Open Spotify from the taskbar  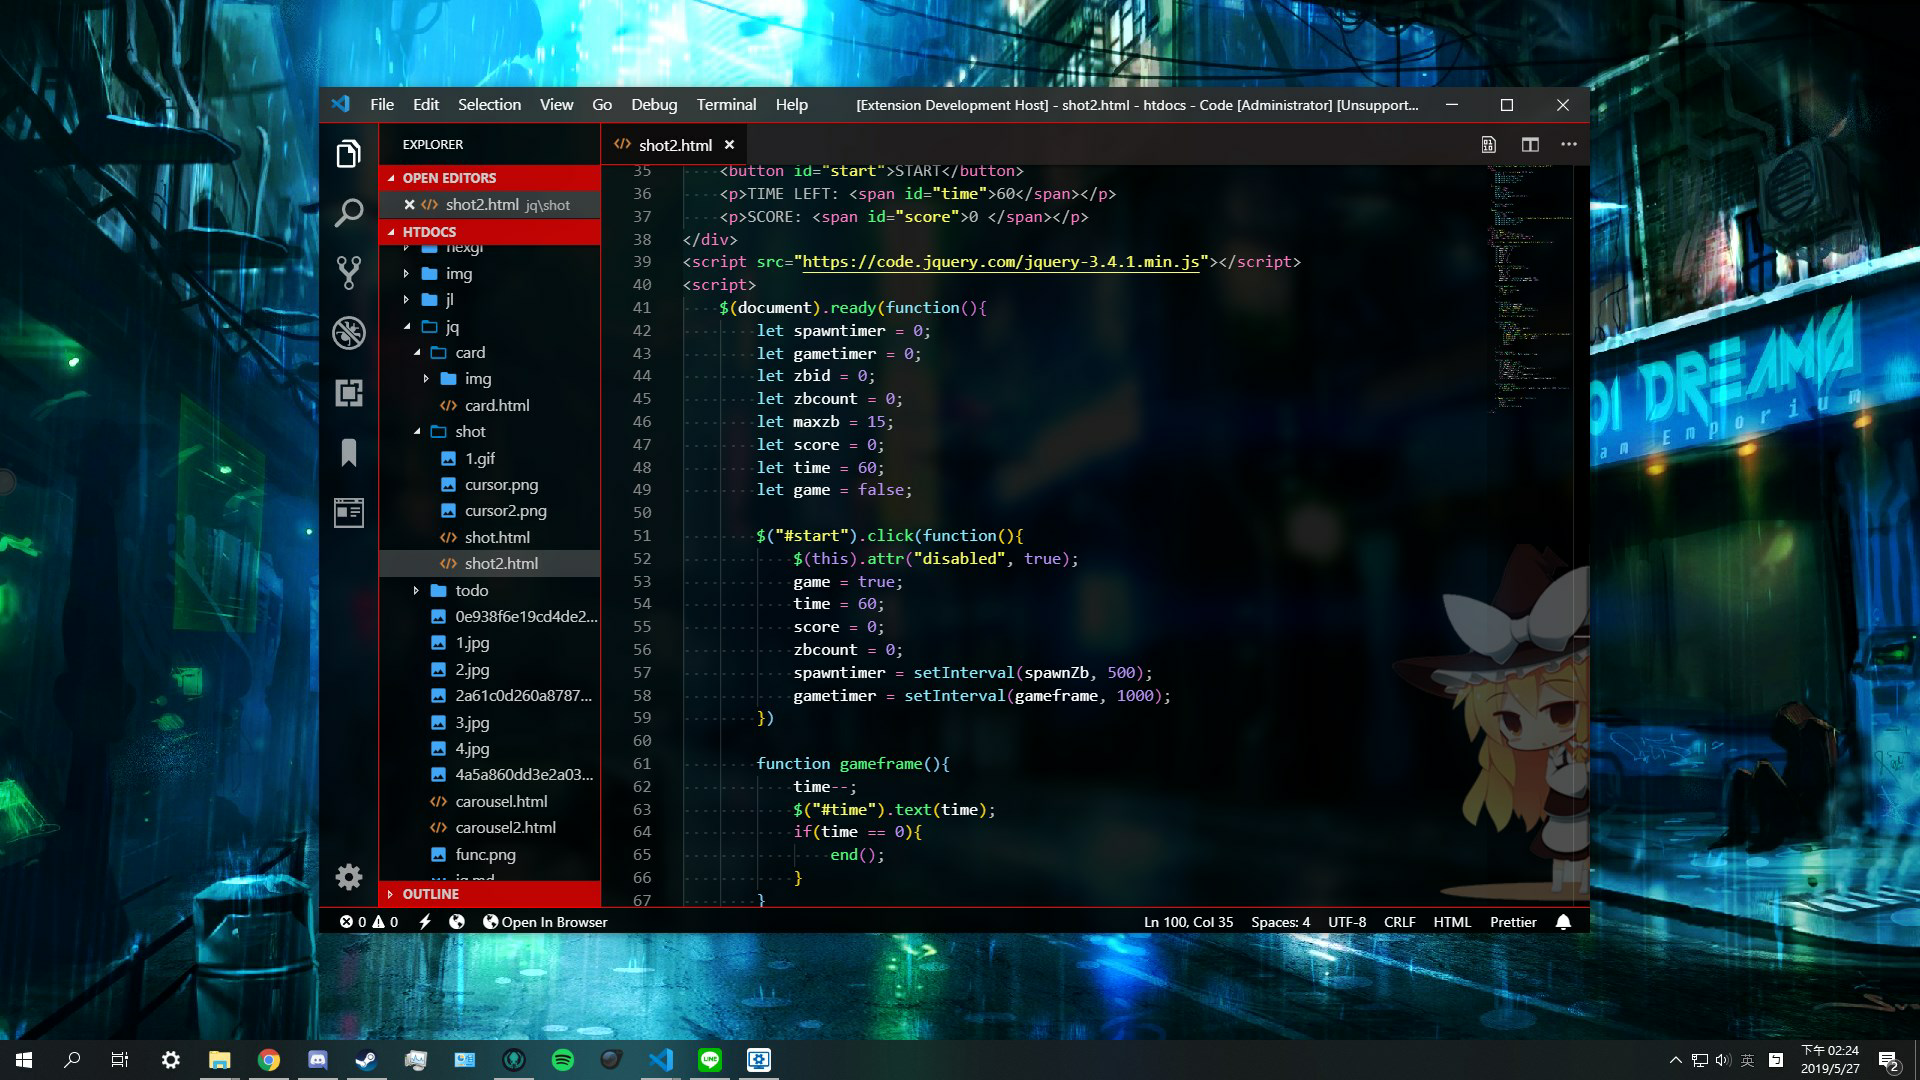click(x=563, y=1059)
